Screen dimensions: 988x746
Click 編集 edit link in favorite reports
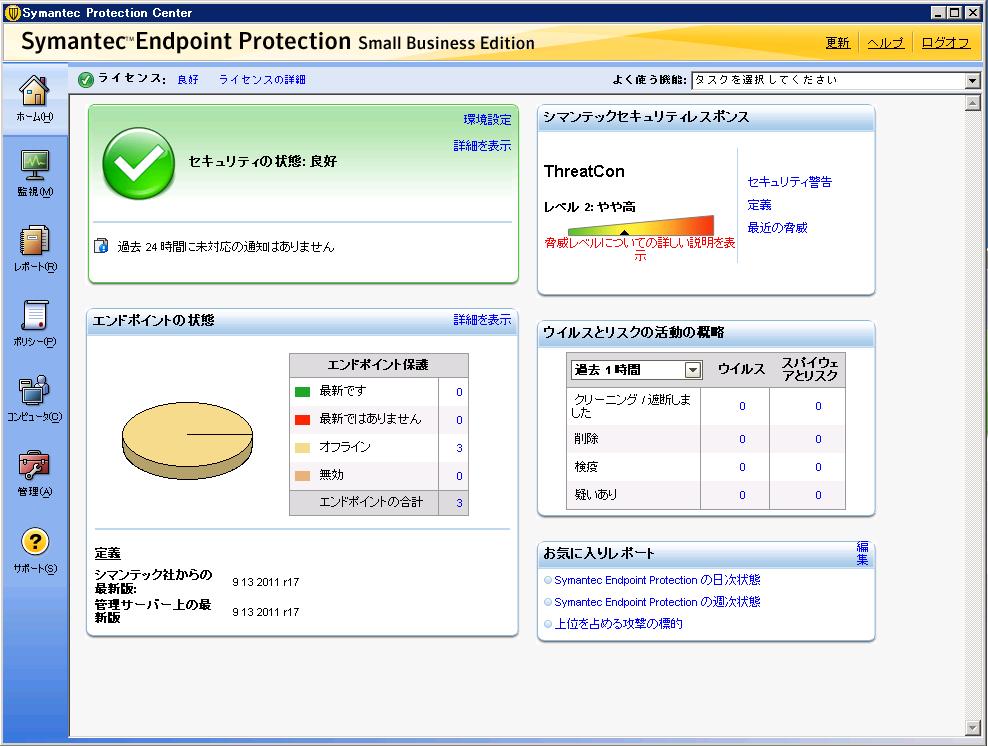862,553
